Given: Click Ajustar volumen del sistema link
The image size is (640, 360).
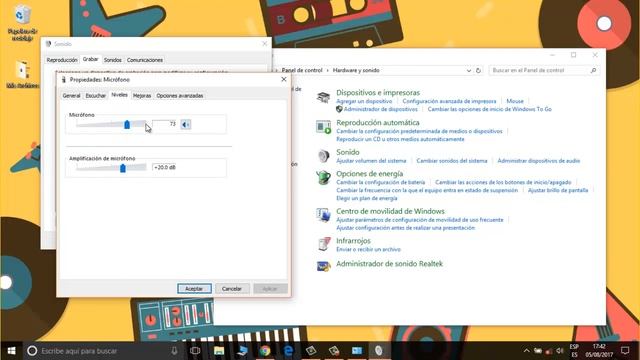Looking at the screenshot, I should coord(371,161).
